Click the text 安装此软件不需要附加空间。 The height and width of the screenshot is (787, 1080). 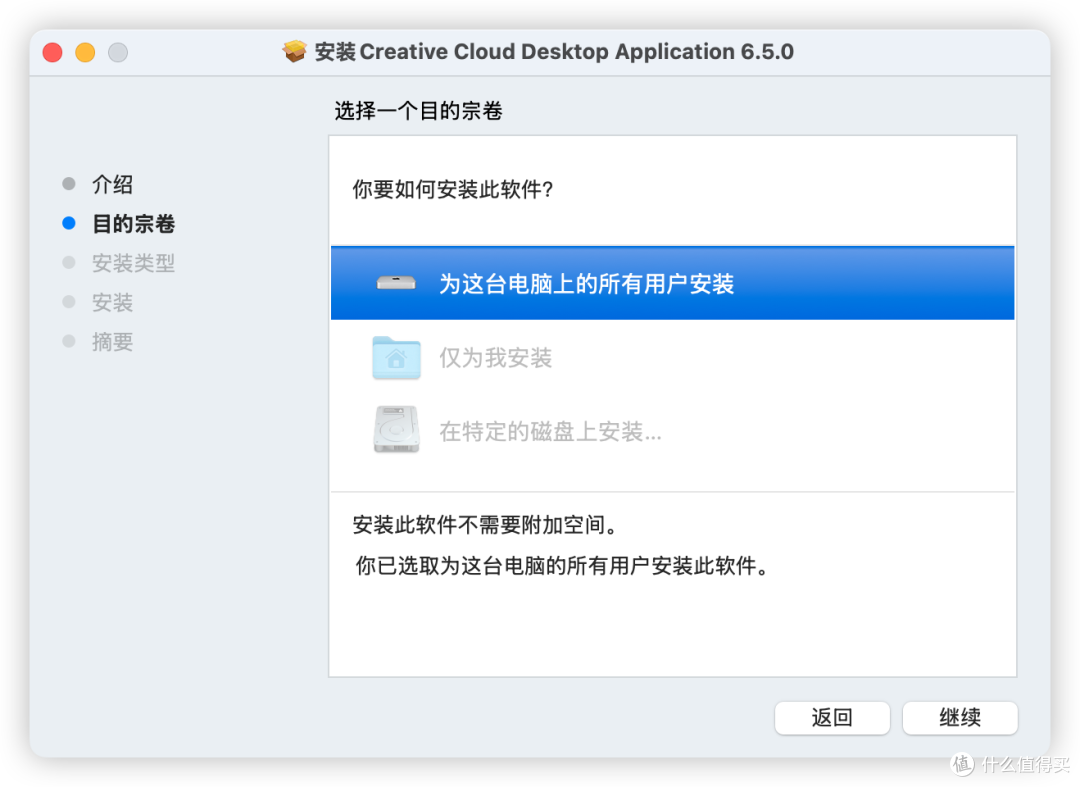(486, 525)
